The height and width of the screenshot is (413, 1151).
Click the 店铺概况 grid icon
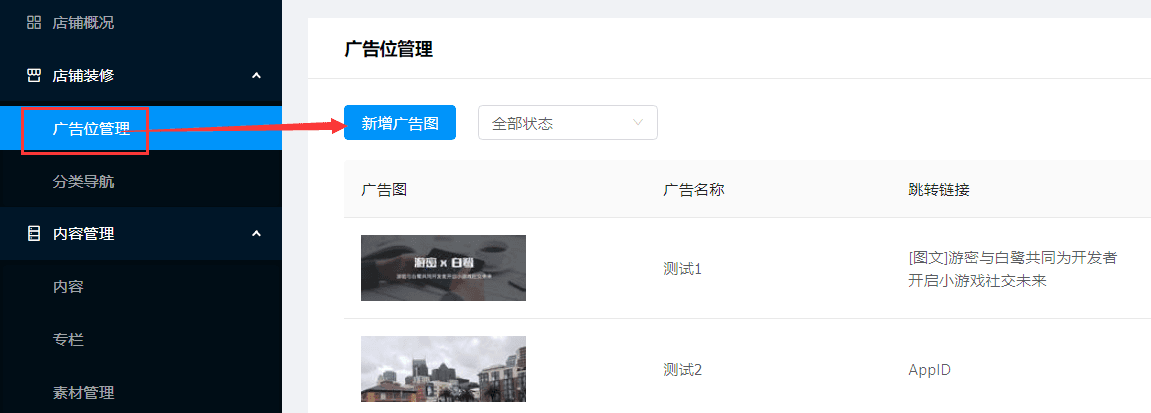click(33, 22)
